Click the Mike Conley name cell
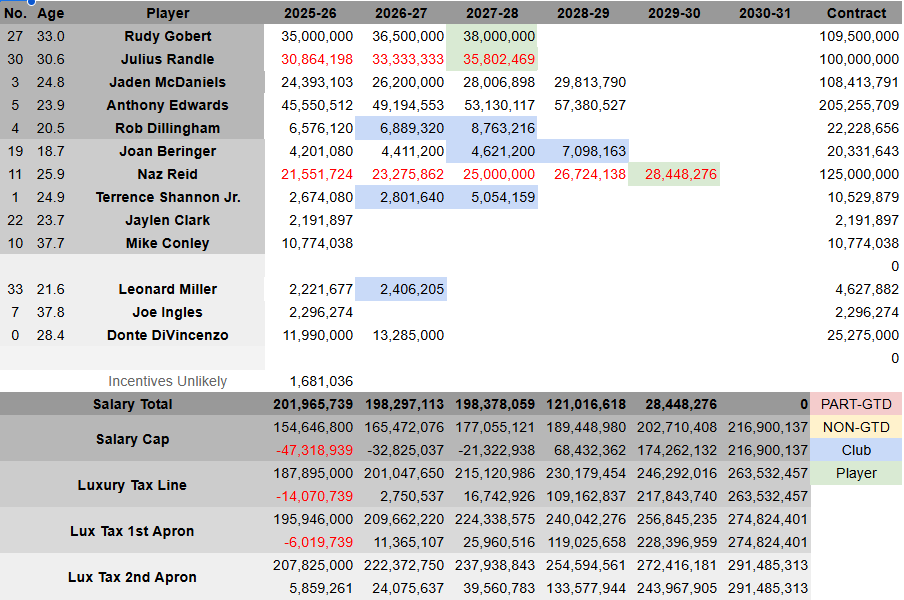904x600 pixels. (x=168, y=243)
